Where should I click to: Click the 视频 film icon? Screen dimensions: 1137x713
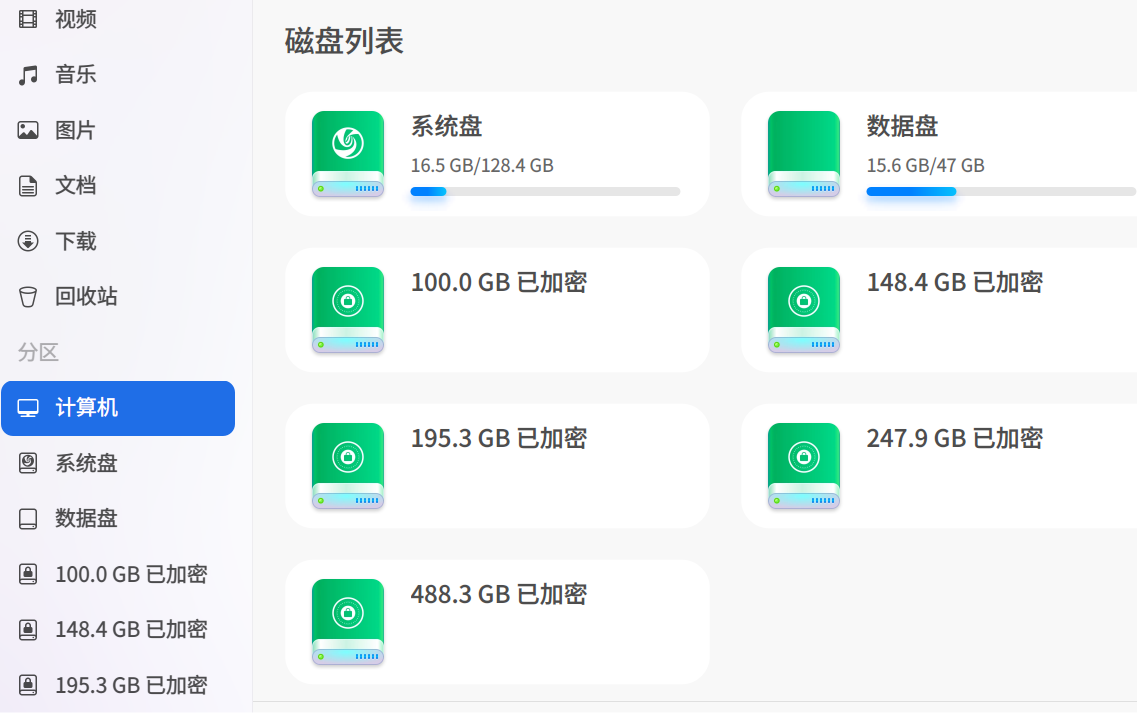tap(28, 19)
